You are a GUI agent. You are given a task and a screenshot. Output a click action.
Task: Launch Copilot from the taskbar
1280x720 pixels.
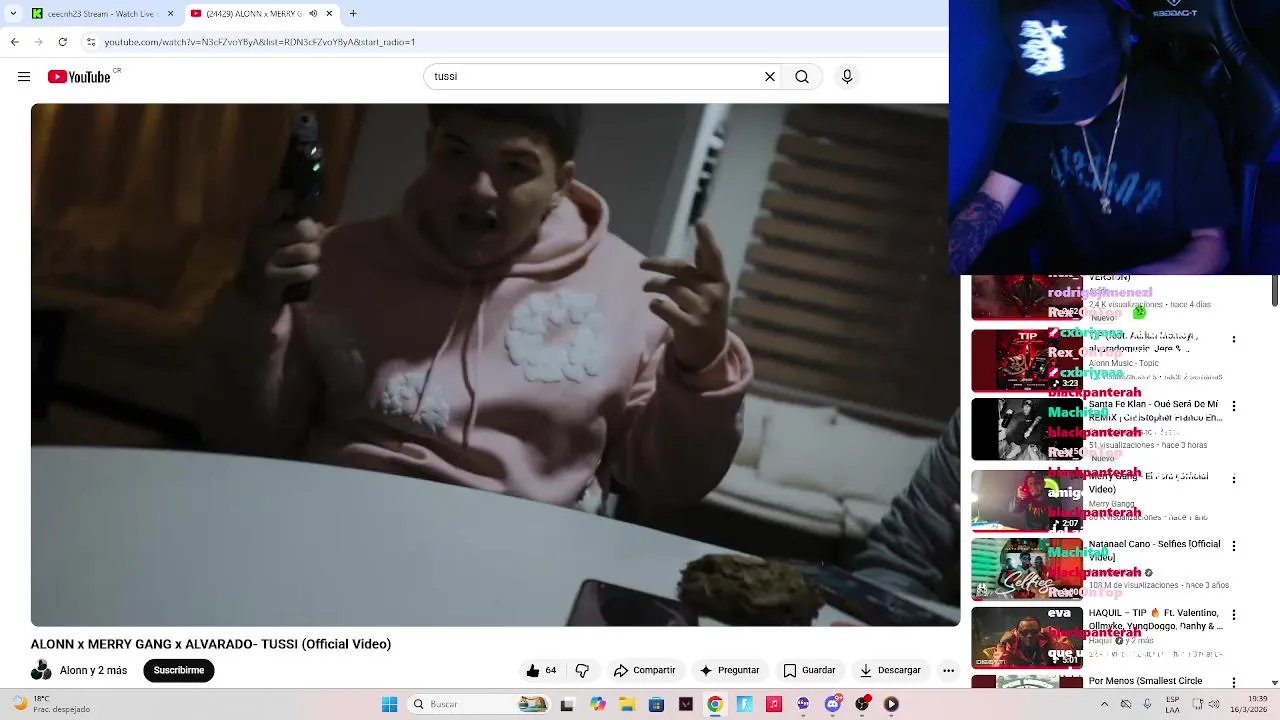point(598,704)
